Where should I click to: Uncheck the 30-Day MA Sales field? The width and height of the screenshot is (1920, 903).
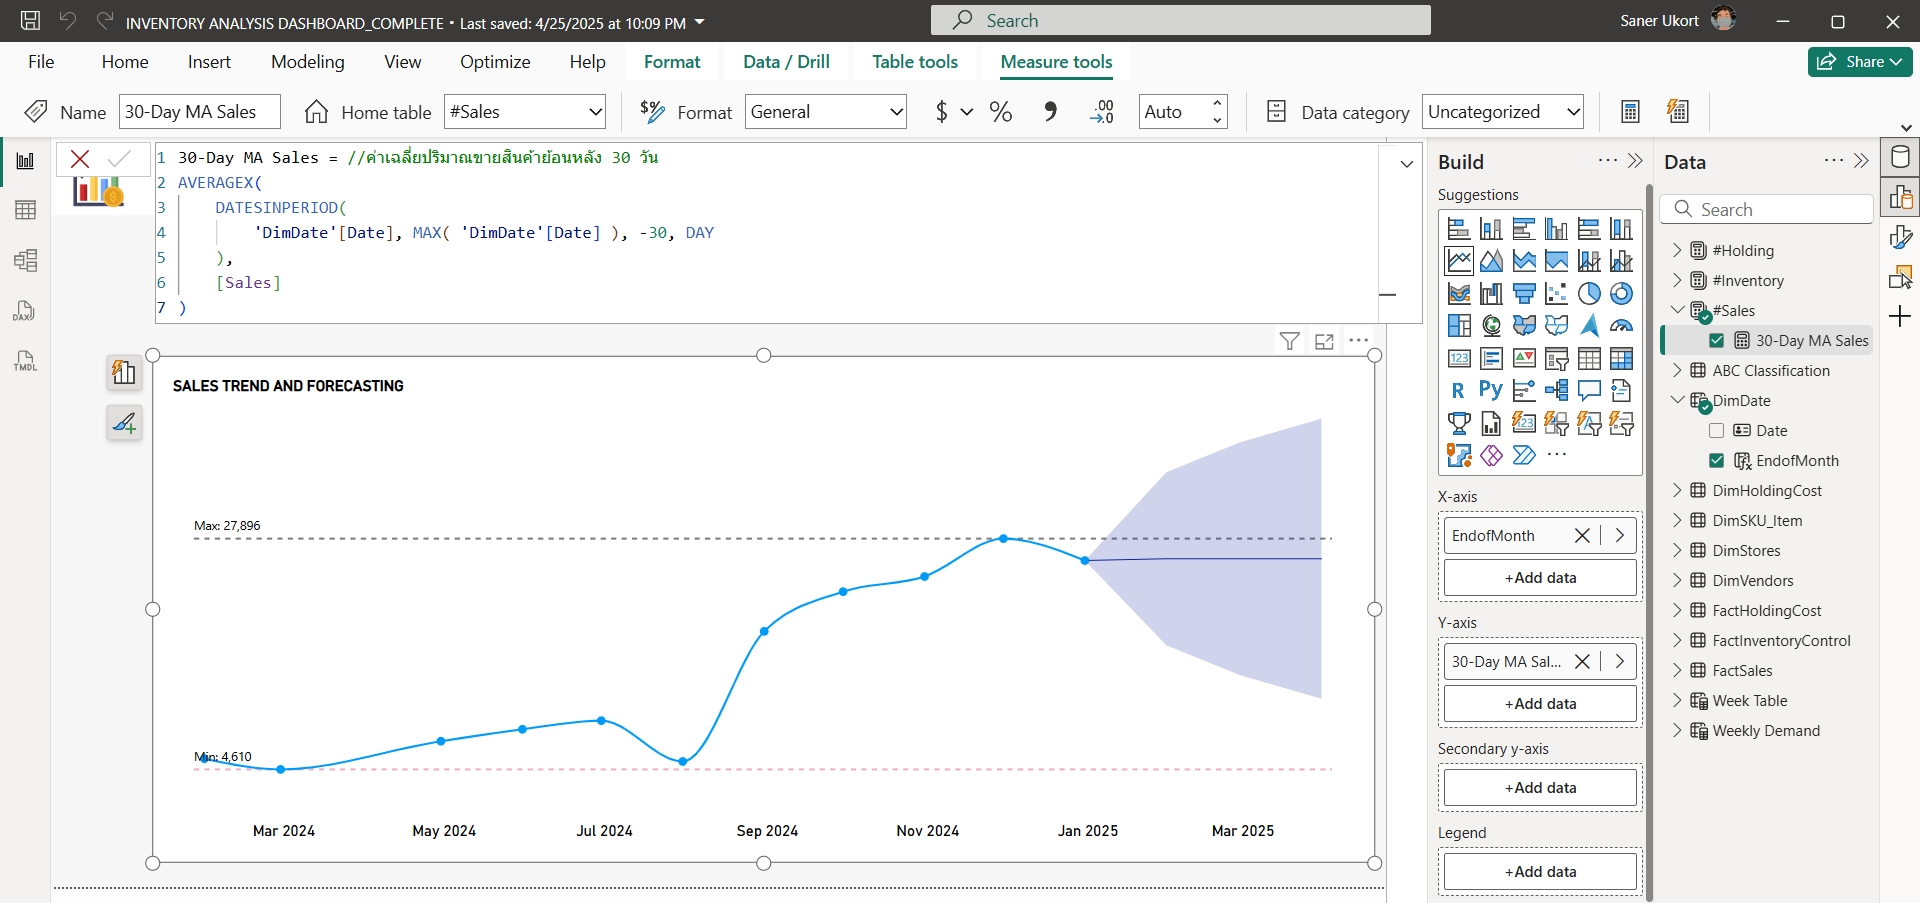1717,341
